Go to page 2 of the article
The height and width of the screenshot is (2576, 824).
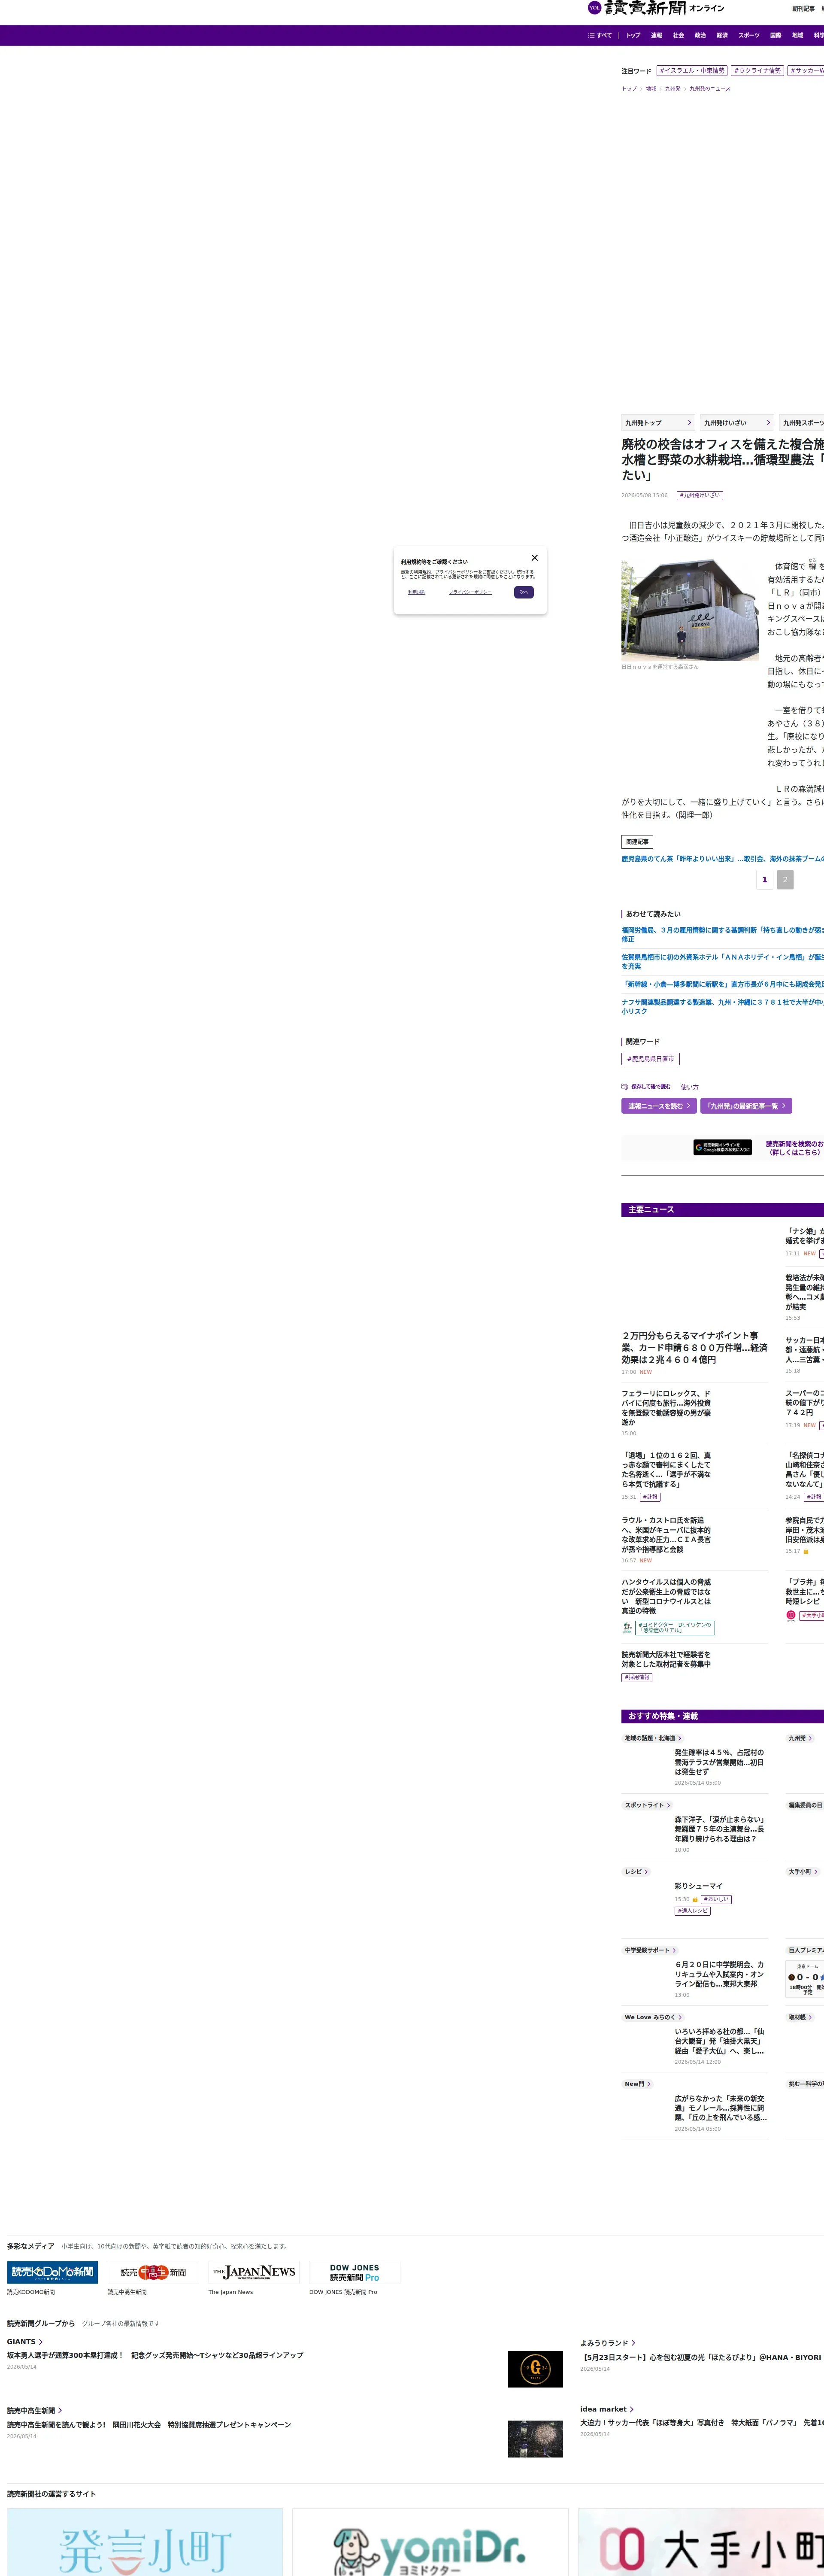coord(785,880)
